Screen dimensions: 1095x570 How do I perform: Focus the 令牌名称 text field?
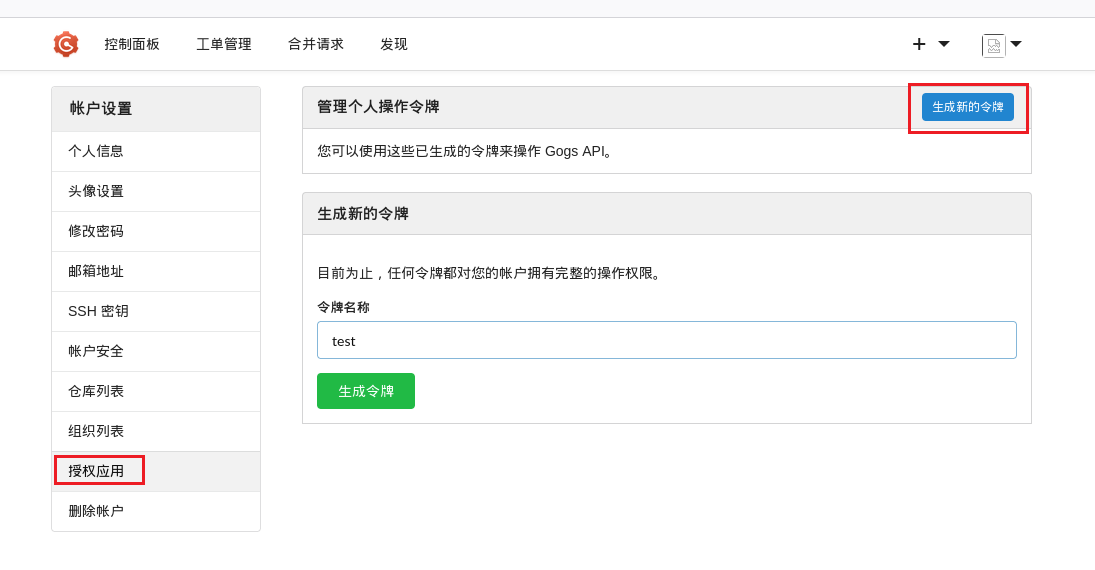click(666, 340)
